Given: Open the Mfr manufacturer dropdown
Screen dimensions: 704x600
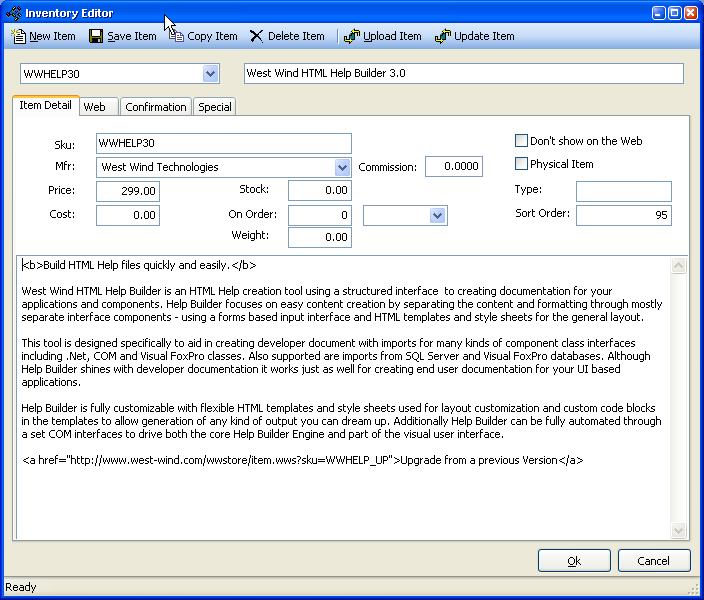Looking at the screenshot, I should 342,167.
